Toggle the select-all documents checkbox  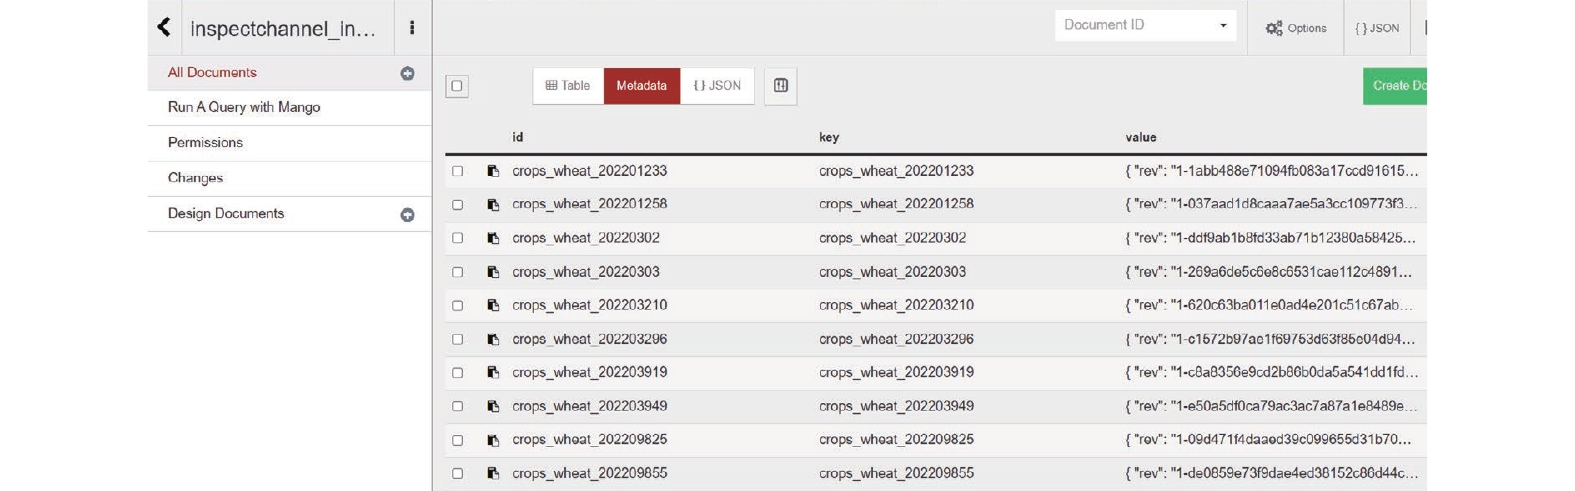(457, 86)
